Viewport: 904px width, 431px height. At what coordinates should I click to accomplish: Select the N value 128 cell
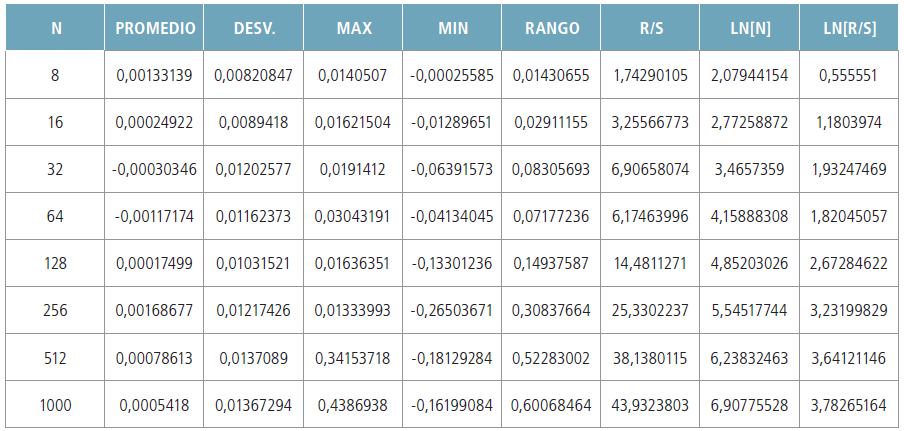[x=55, y=264]
